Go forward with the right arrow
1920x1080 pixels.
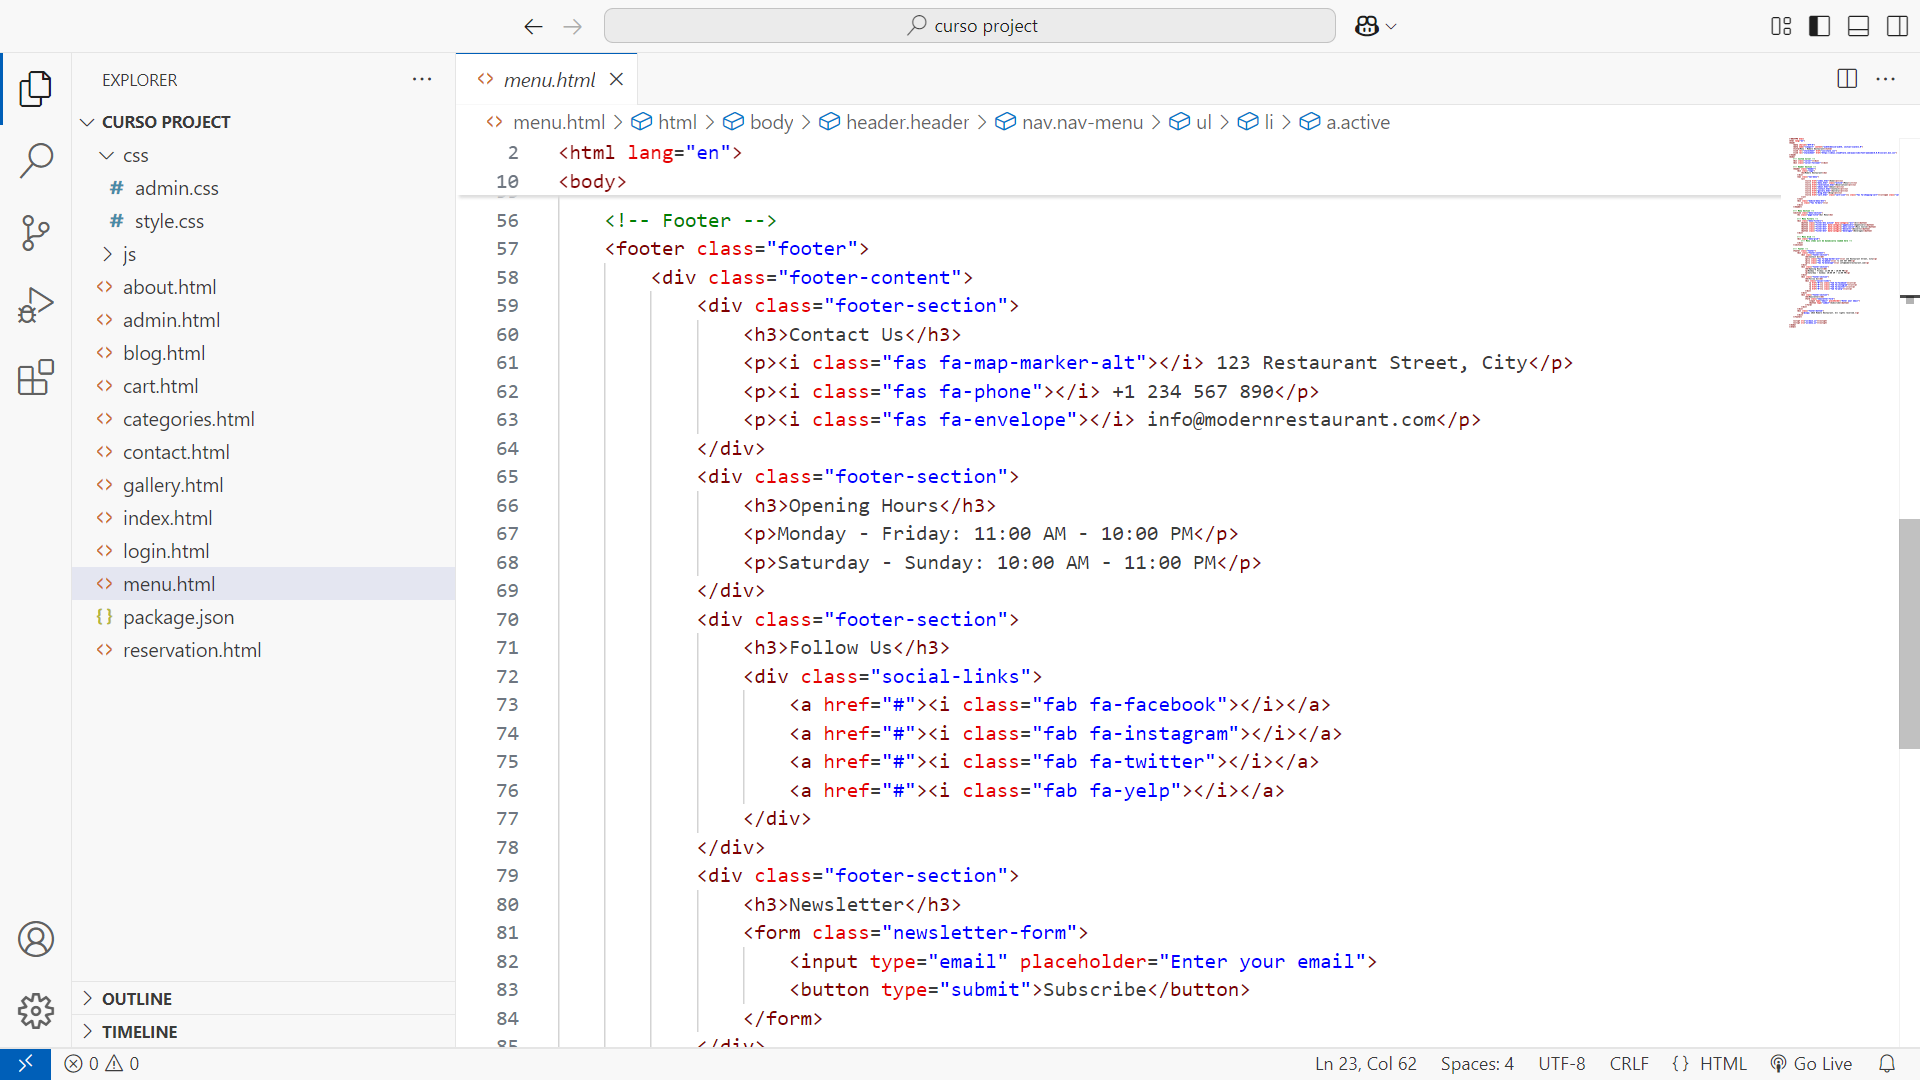(x=572, y=26)
